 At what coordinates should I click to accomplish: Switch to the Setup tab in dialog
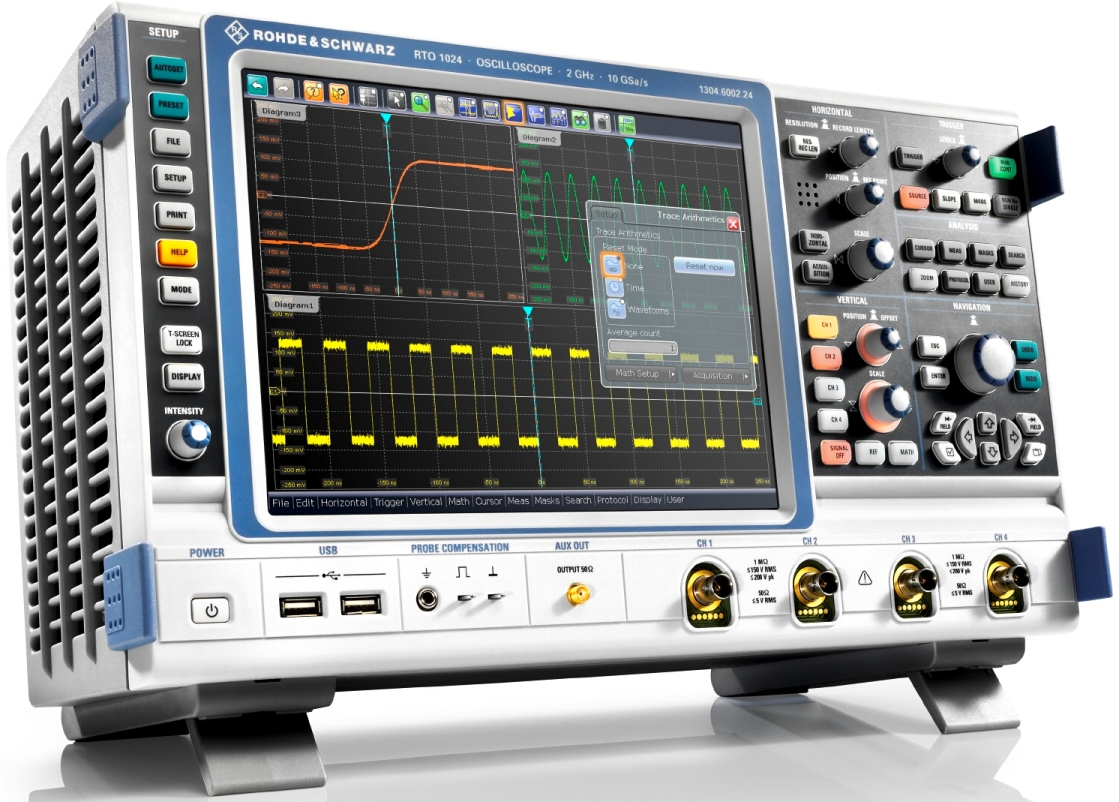pos(607,215)
